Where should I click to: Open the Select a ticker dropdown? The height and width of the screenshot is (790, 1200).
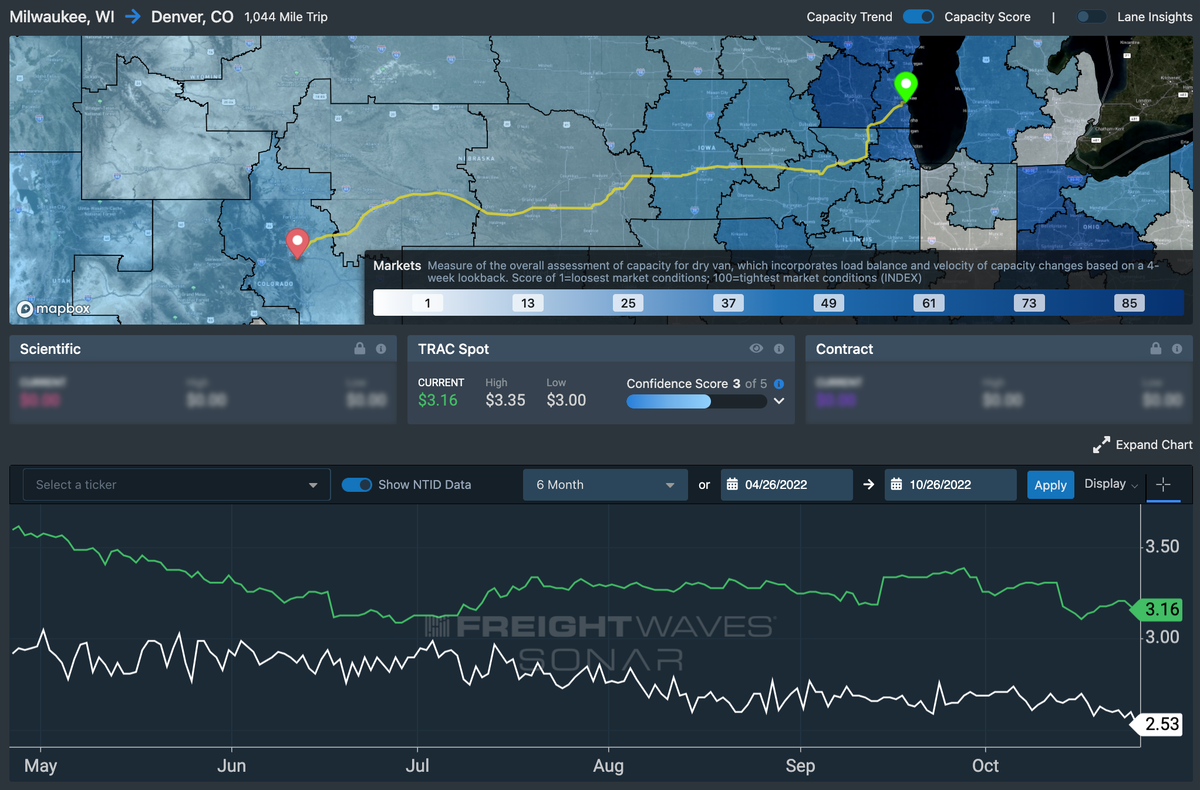(x=176, y=485)
